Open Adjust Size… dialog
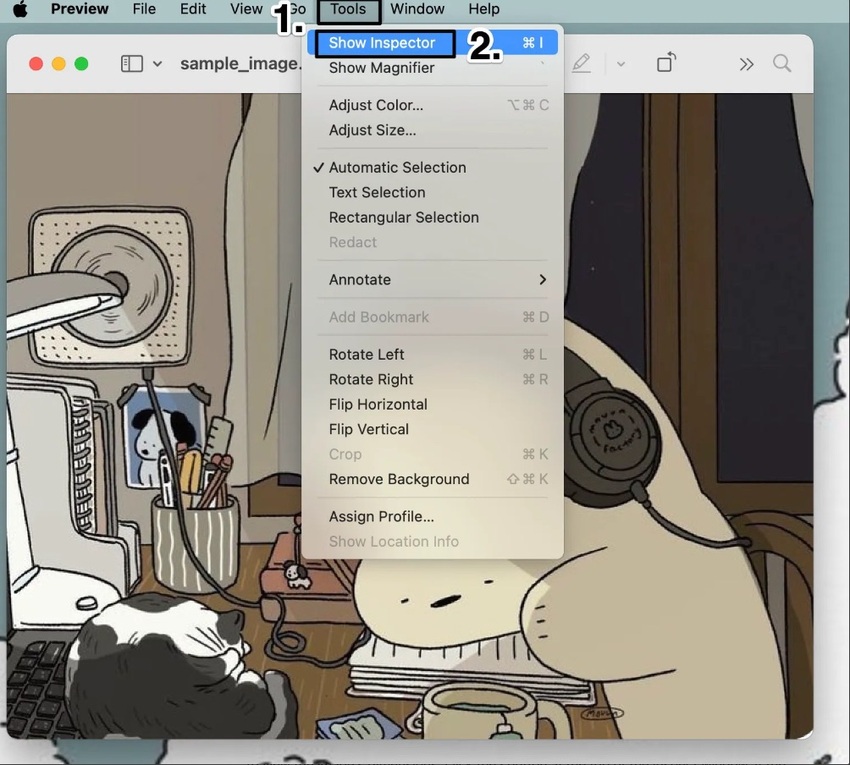This screenshot has height=765, width=850. pos(433,130)
